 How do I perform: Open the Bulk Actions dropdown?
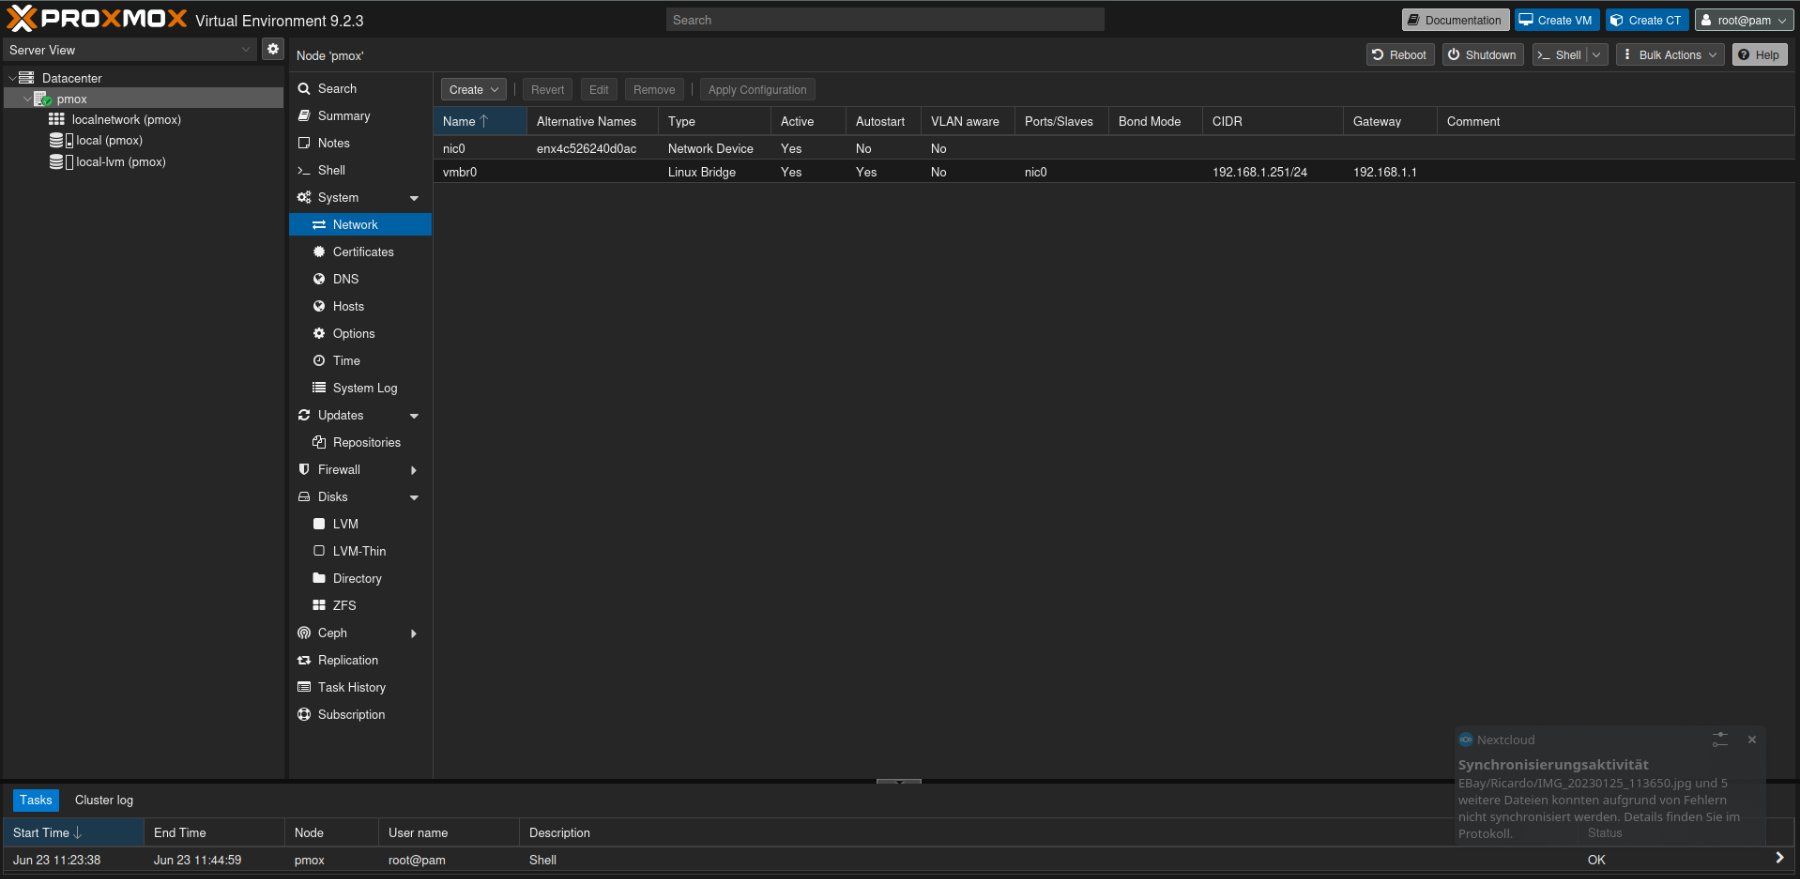1669,55
